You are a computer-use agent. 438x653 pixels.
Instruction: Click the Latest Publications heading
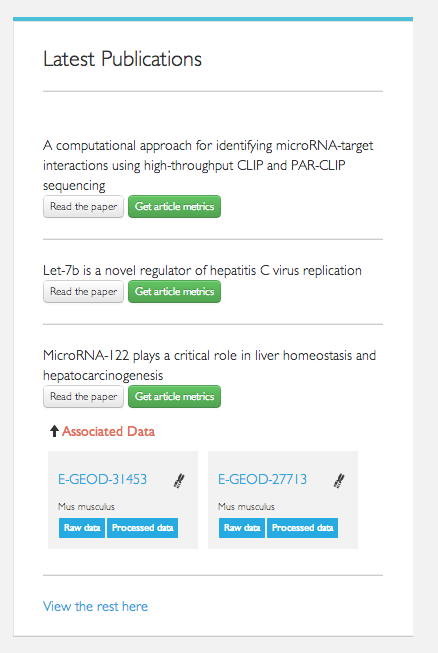click(x=122, y=59)
